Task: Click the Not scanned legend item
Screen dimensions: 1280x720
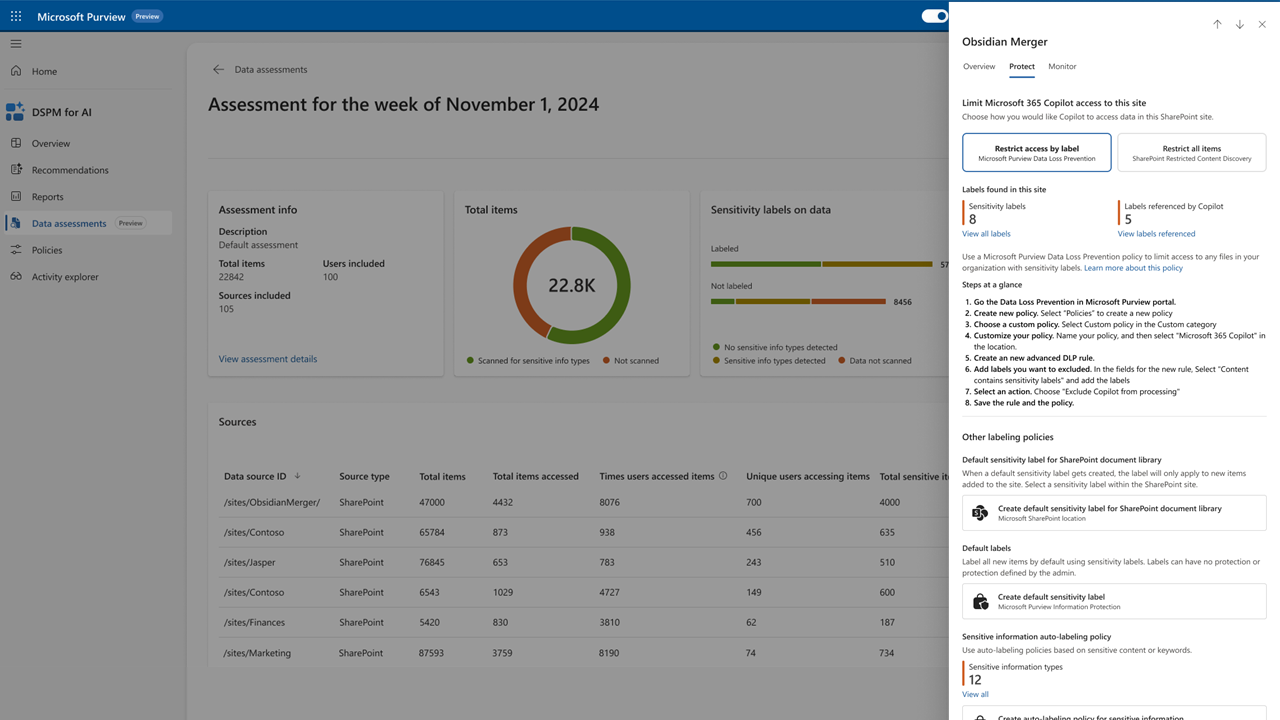Action: pyautogui.click(x=631, y=360)
